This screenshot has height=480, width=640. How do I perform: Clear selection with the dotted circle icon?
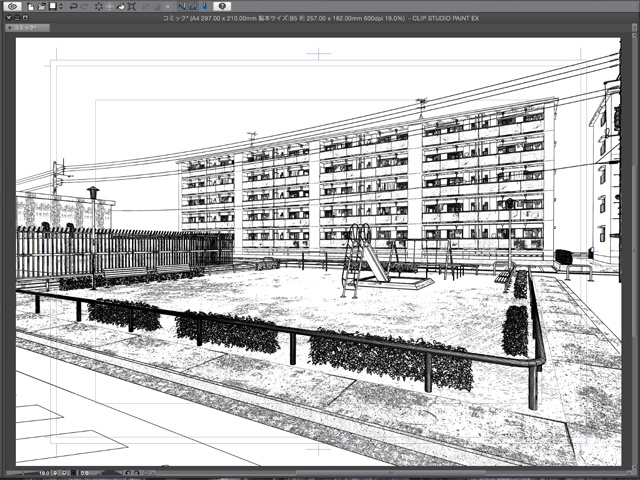[x=99, y=7]
